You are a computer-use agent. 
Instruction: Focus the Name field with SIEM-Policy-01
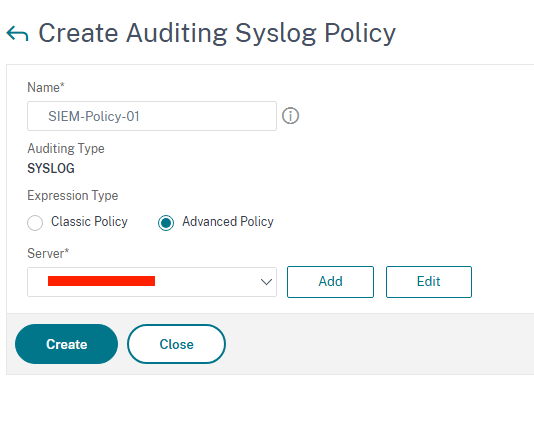(x=152, y=116)
